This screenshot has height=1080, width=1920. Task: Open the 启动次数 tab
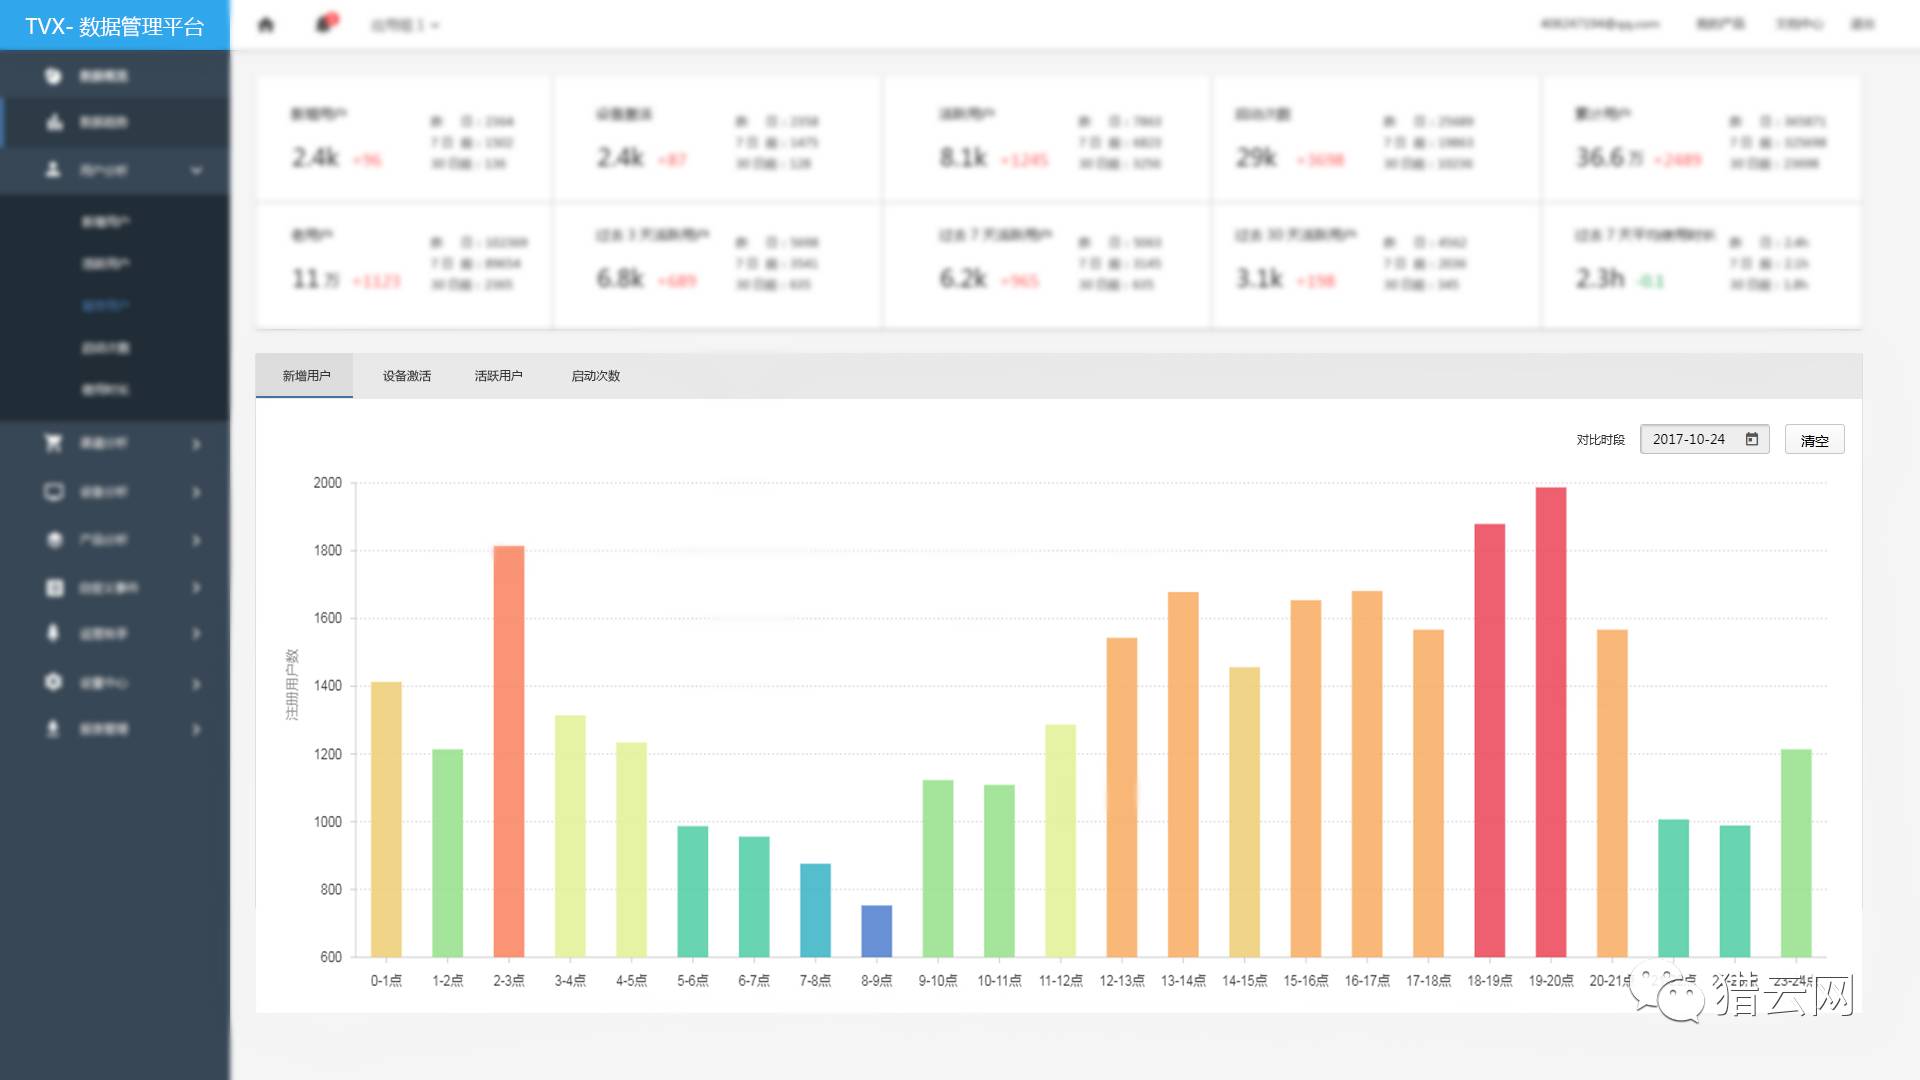pyautogui.click(x=596, y=376)
